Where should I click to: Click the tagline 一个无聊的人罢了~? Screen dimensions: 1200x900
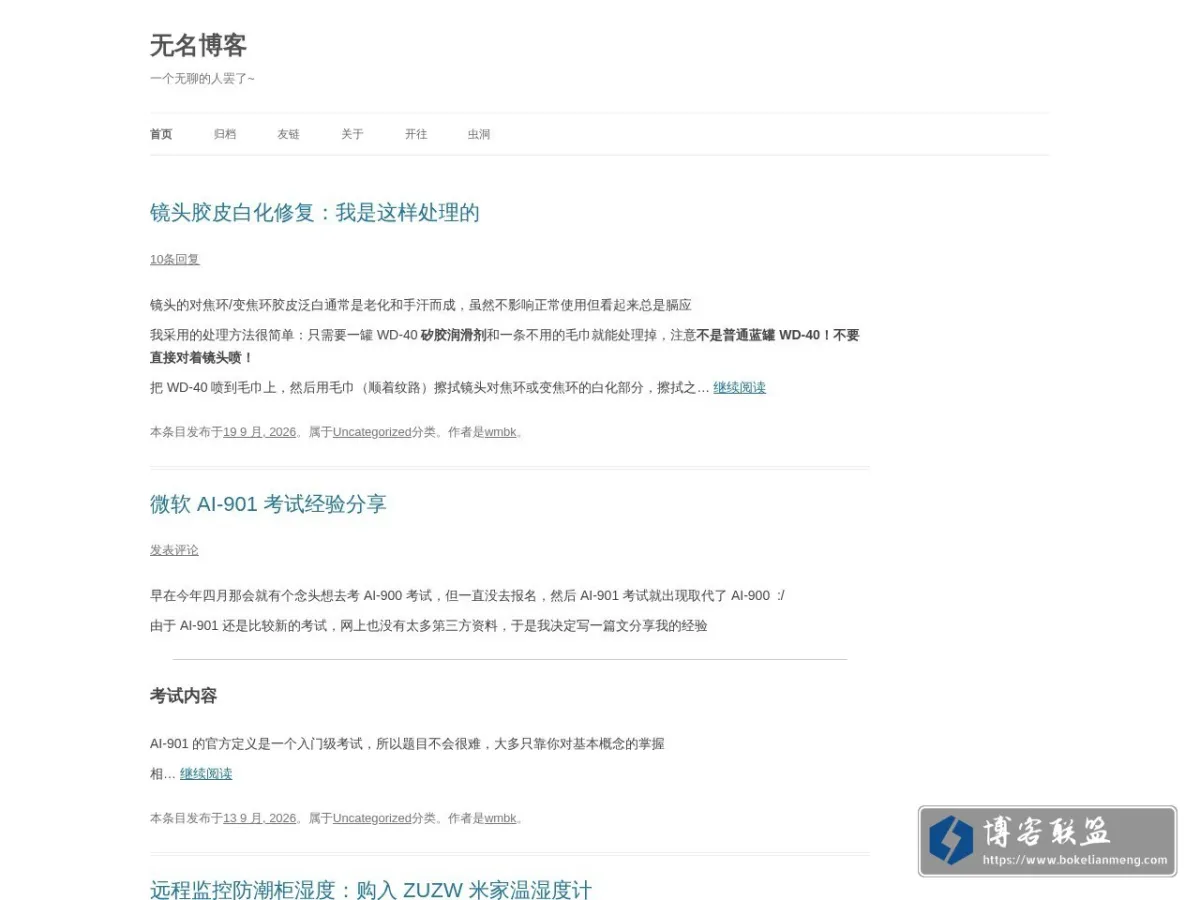[202, 78]
